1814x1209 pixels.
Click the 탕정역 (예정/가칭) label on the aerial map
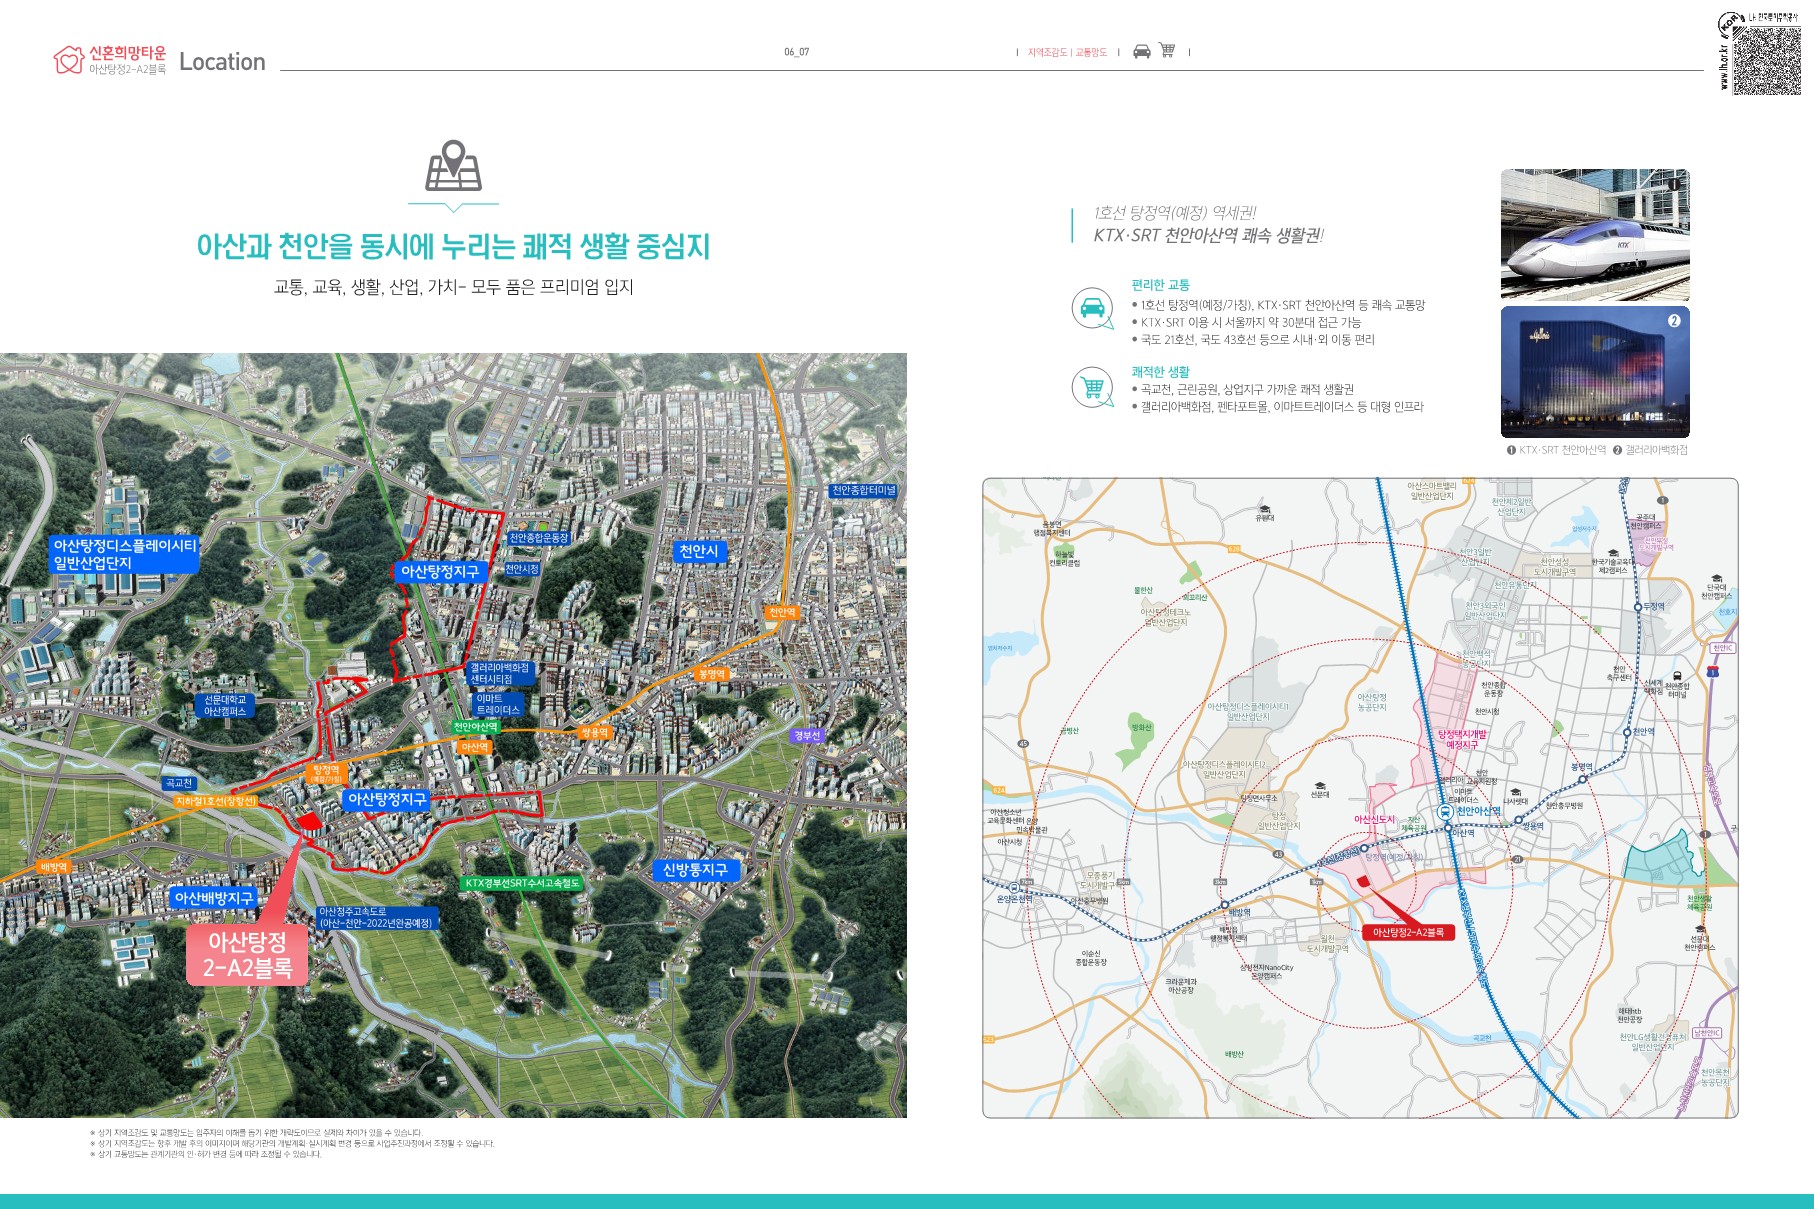tap(326, 773)
